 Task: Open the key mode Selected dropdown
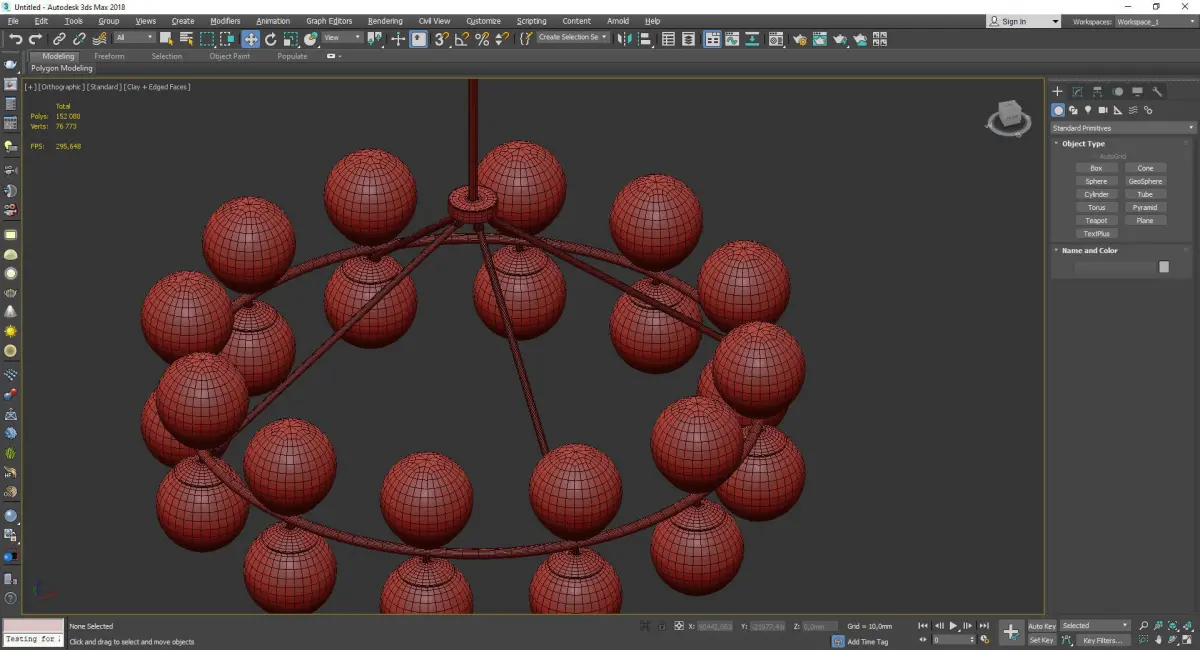1095,626
